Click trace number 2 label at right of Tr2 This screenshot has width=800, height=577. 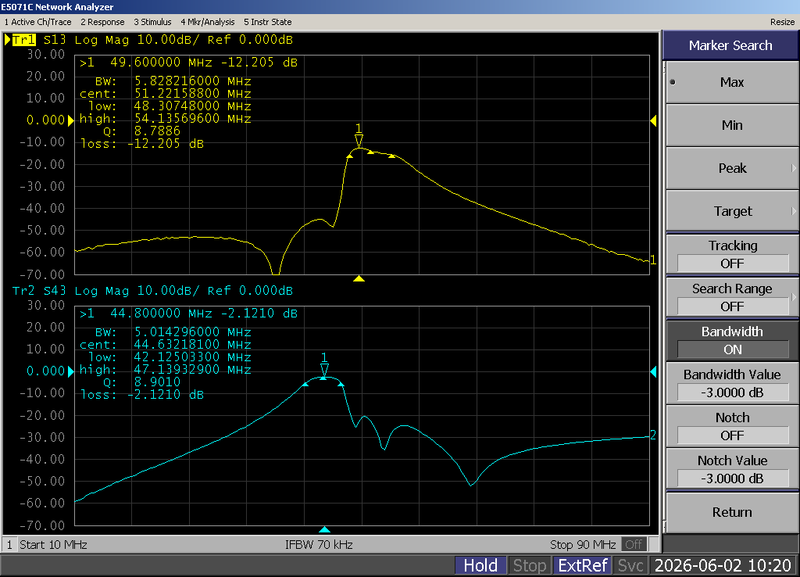click(653, 435)
